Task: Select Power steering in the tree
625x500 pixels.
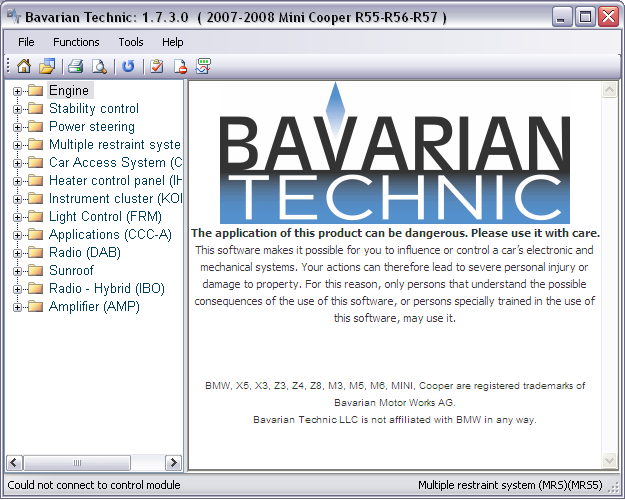Action: 92,126
